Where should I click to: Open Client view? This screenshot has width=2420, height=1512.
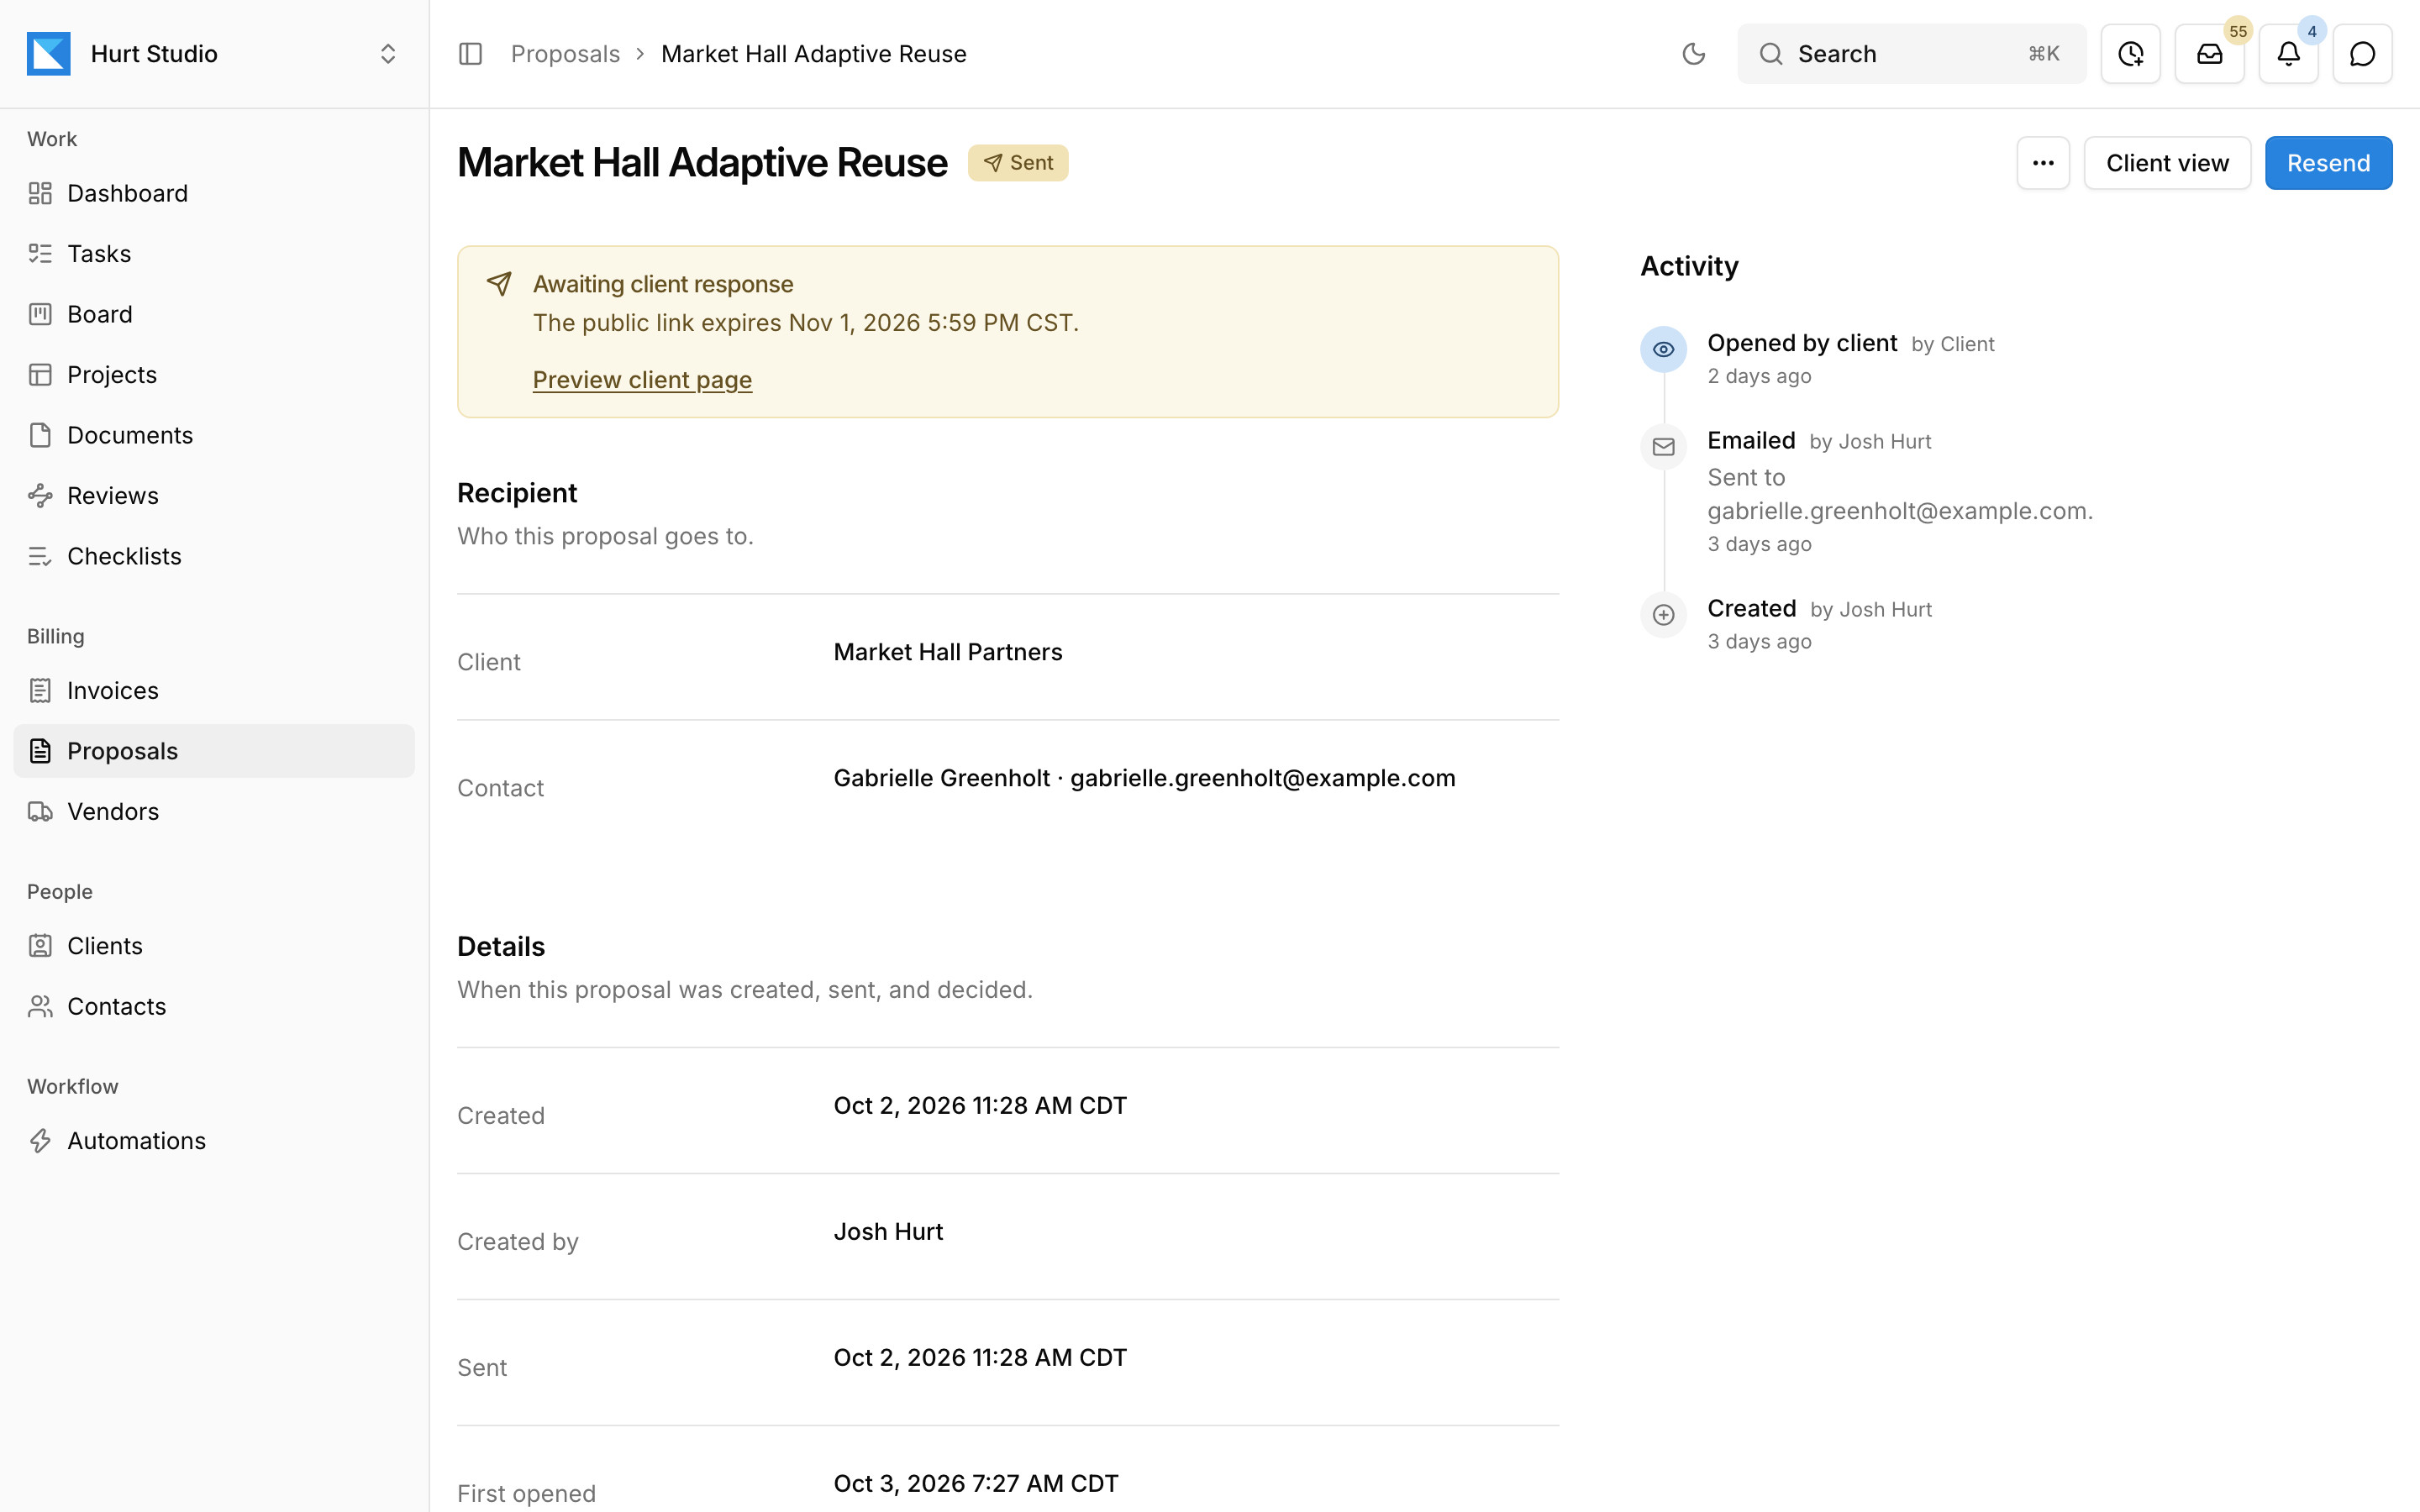(x=2167, y=163)
